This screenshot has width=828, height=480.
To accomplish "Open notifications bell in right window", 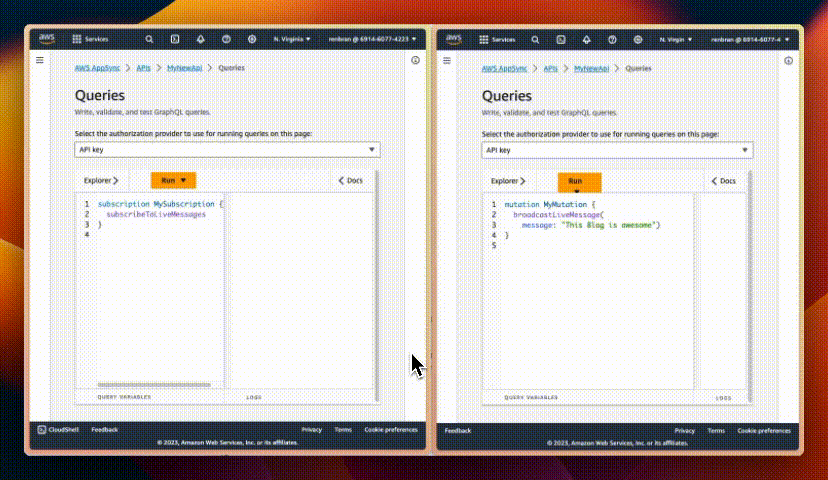I will click(x=587, y=40).
